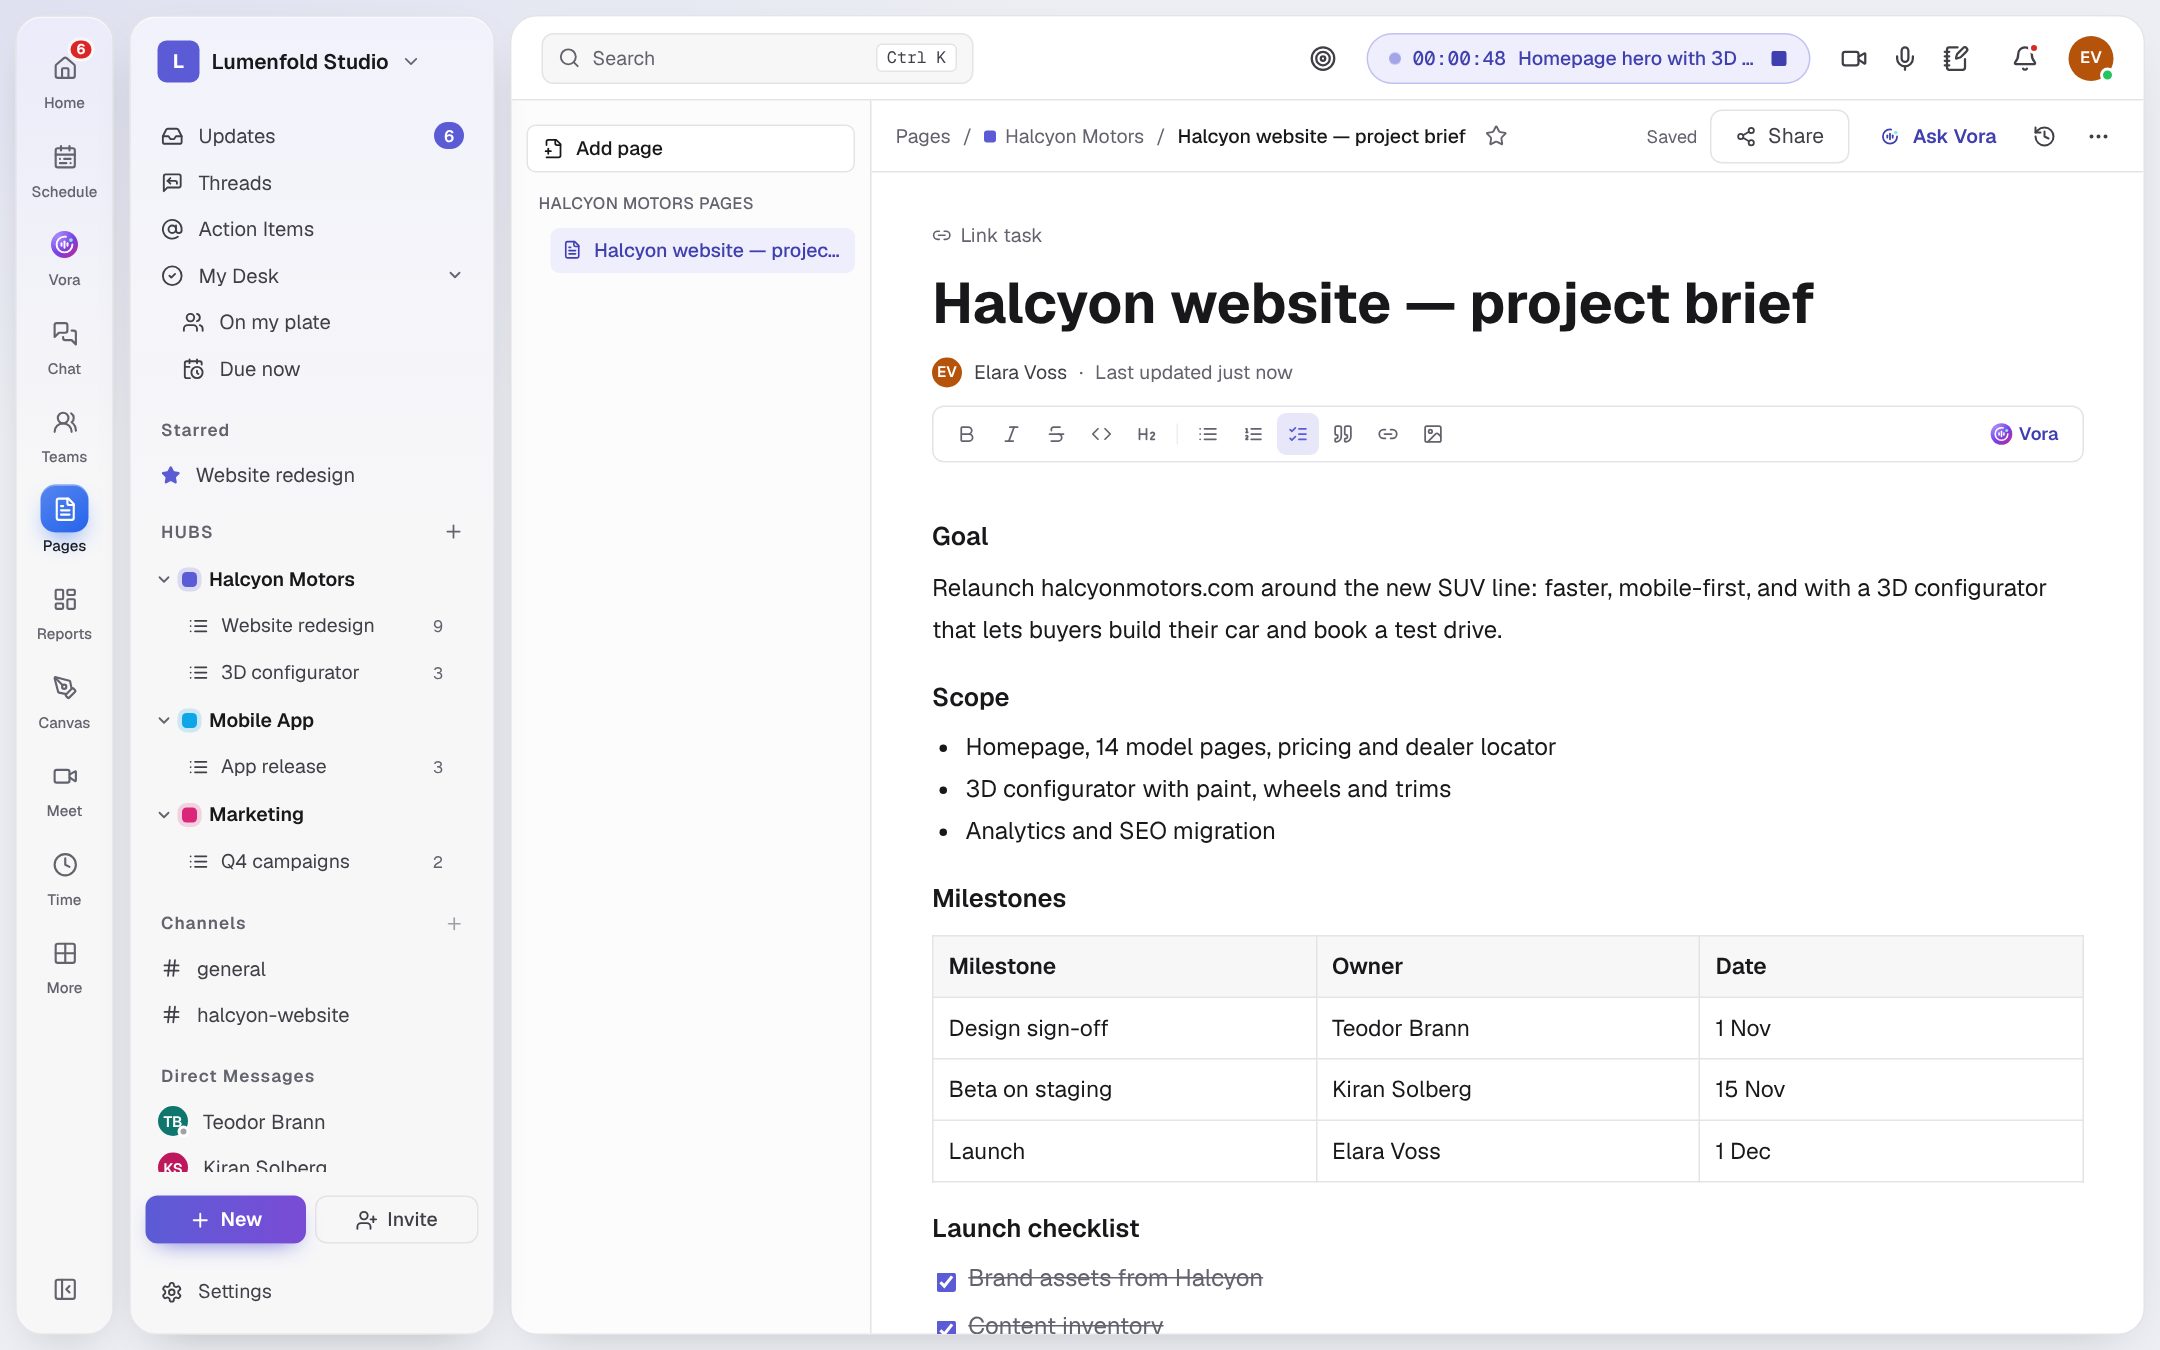Apply italic formatting in editor toolbar
The height and width of the screenshot is (1350, 2160).
point(1011,434)
